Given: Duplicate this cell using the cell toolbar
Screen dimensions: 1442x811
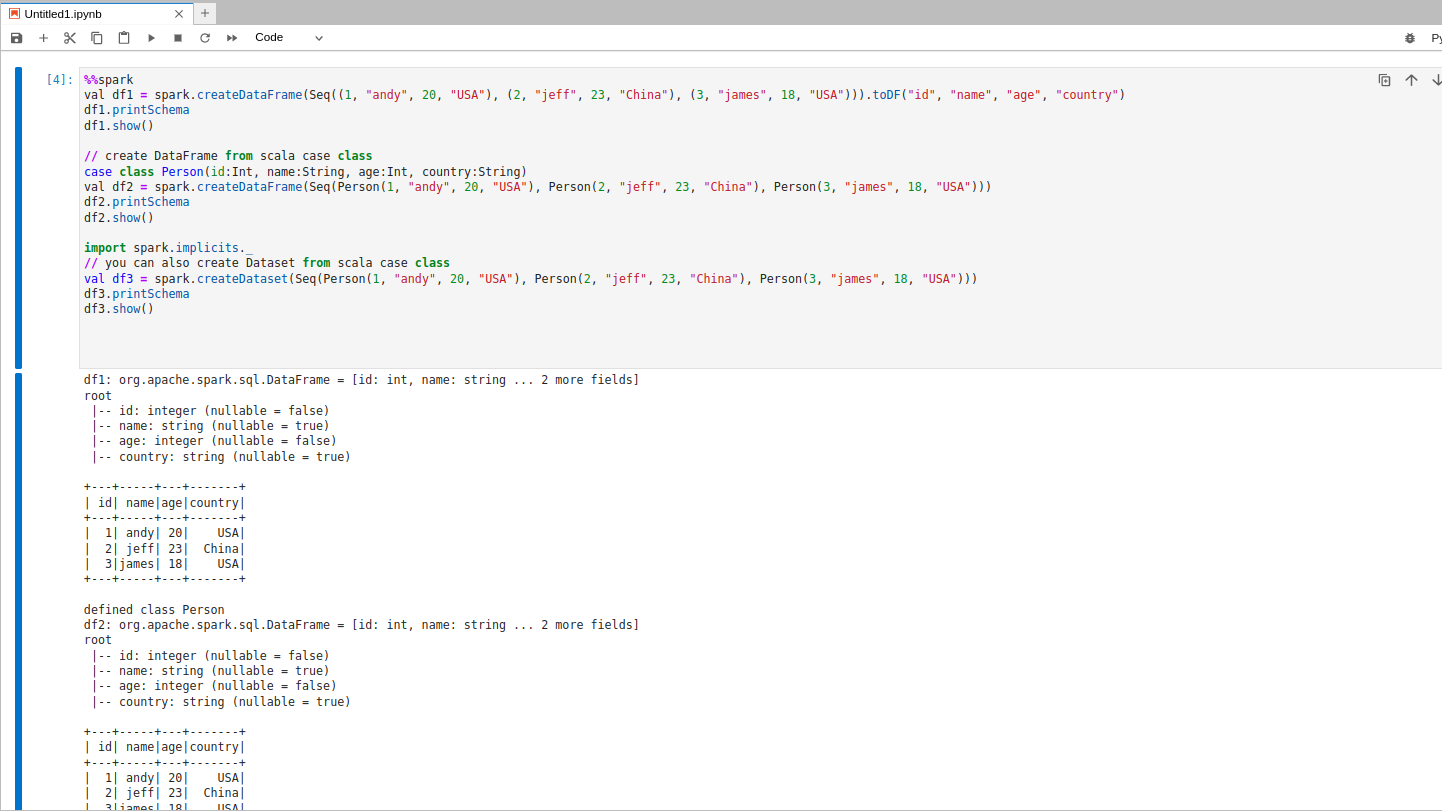Looking at the screenshot, I should (x=1384, y=80).
